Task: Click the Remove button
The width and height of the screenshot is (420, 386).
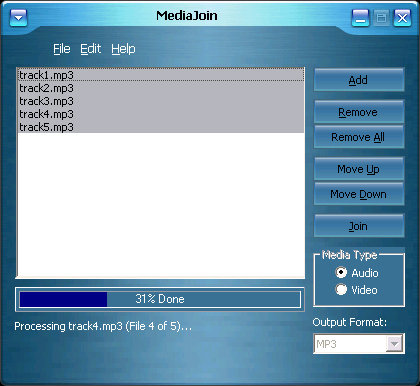Action: point(359,112)
